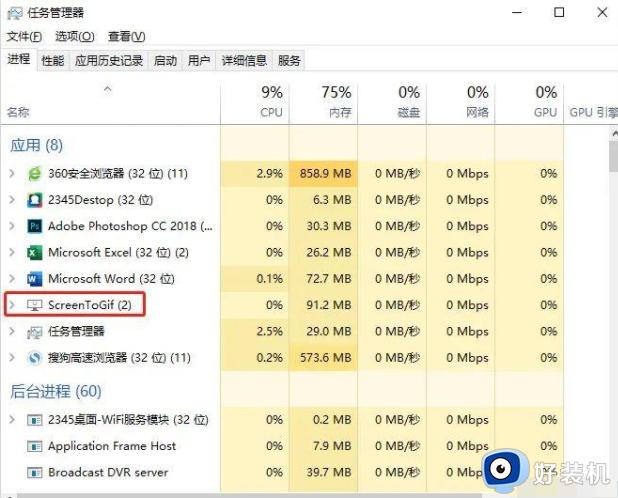Switch to the 性能 tab
Screen dimensions: 618x498
(x=53, y=61)
